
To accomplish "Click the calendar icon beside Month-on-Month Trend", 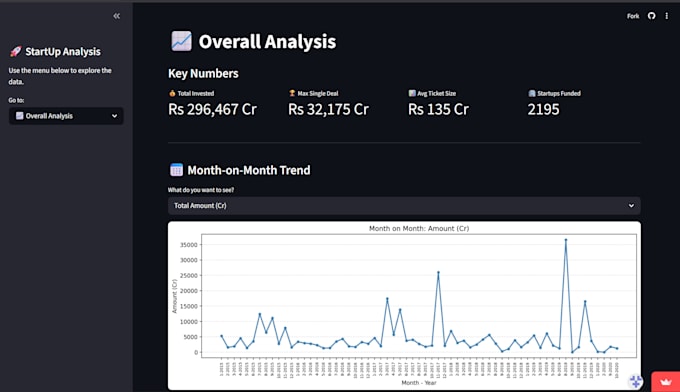I will pyautogui.click(x=176, y=170).
